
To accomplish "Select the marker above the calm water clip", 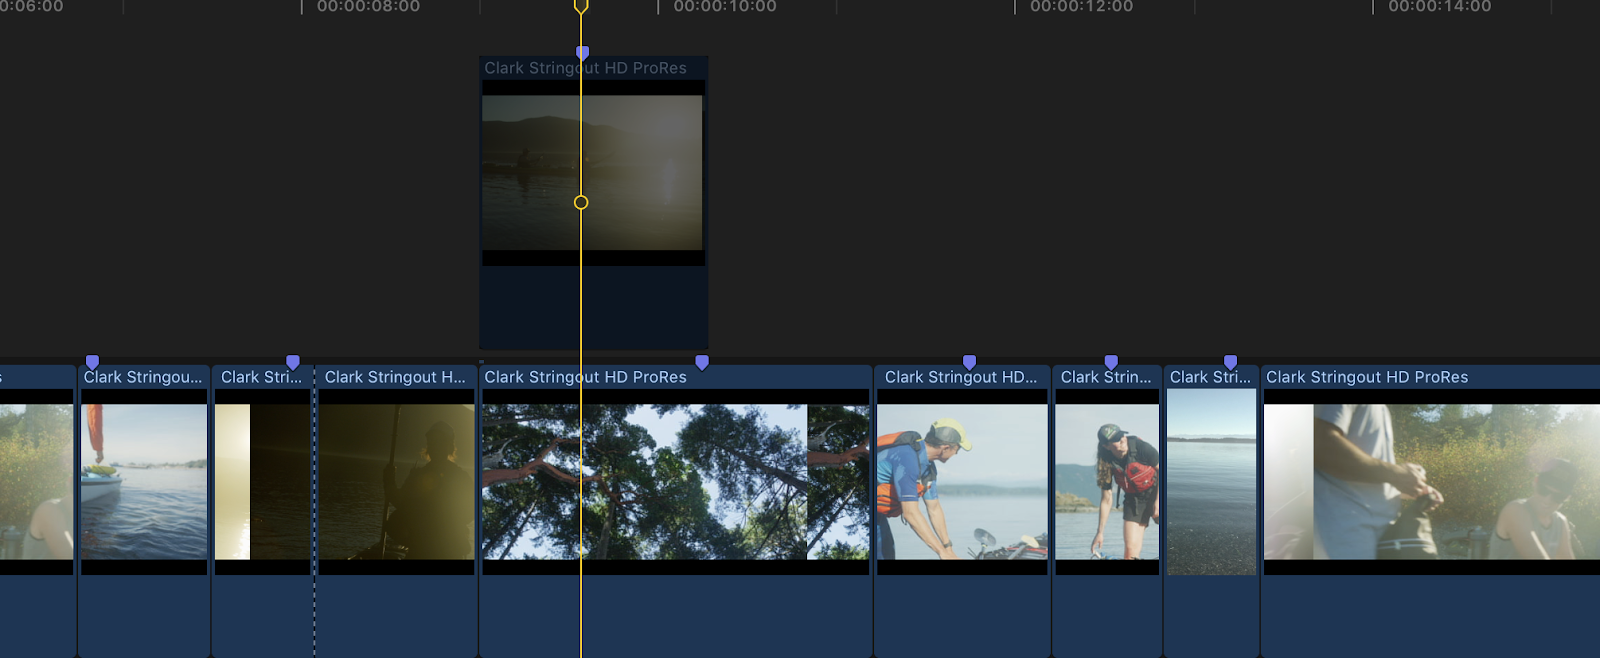I will click(1231, 361).
